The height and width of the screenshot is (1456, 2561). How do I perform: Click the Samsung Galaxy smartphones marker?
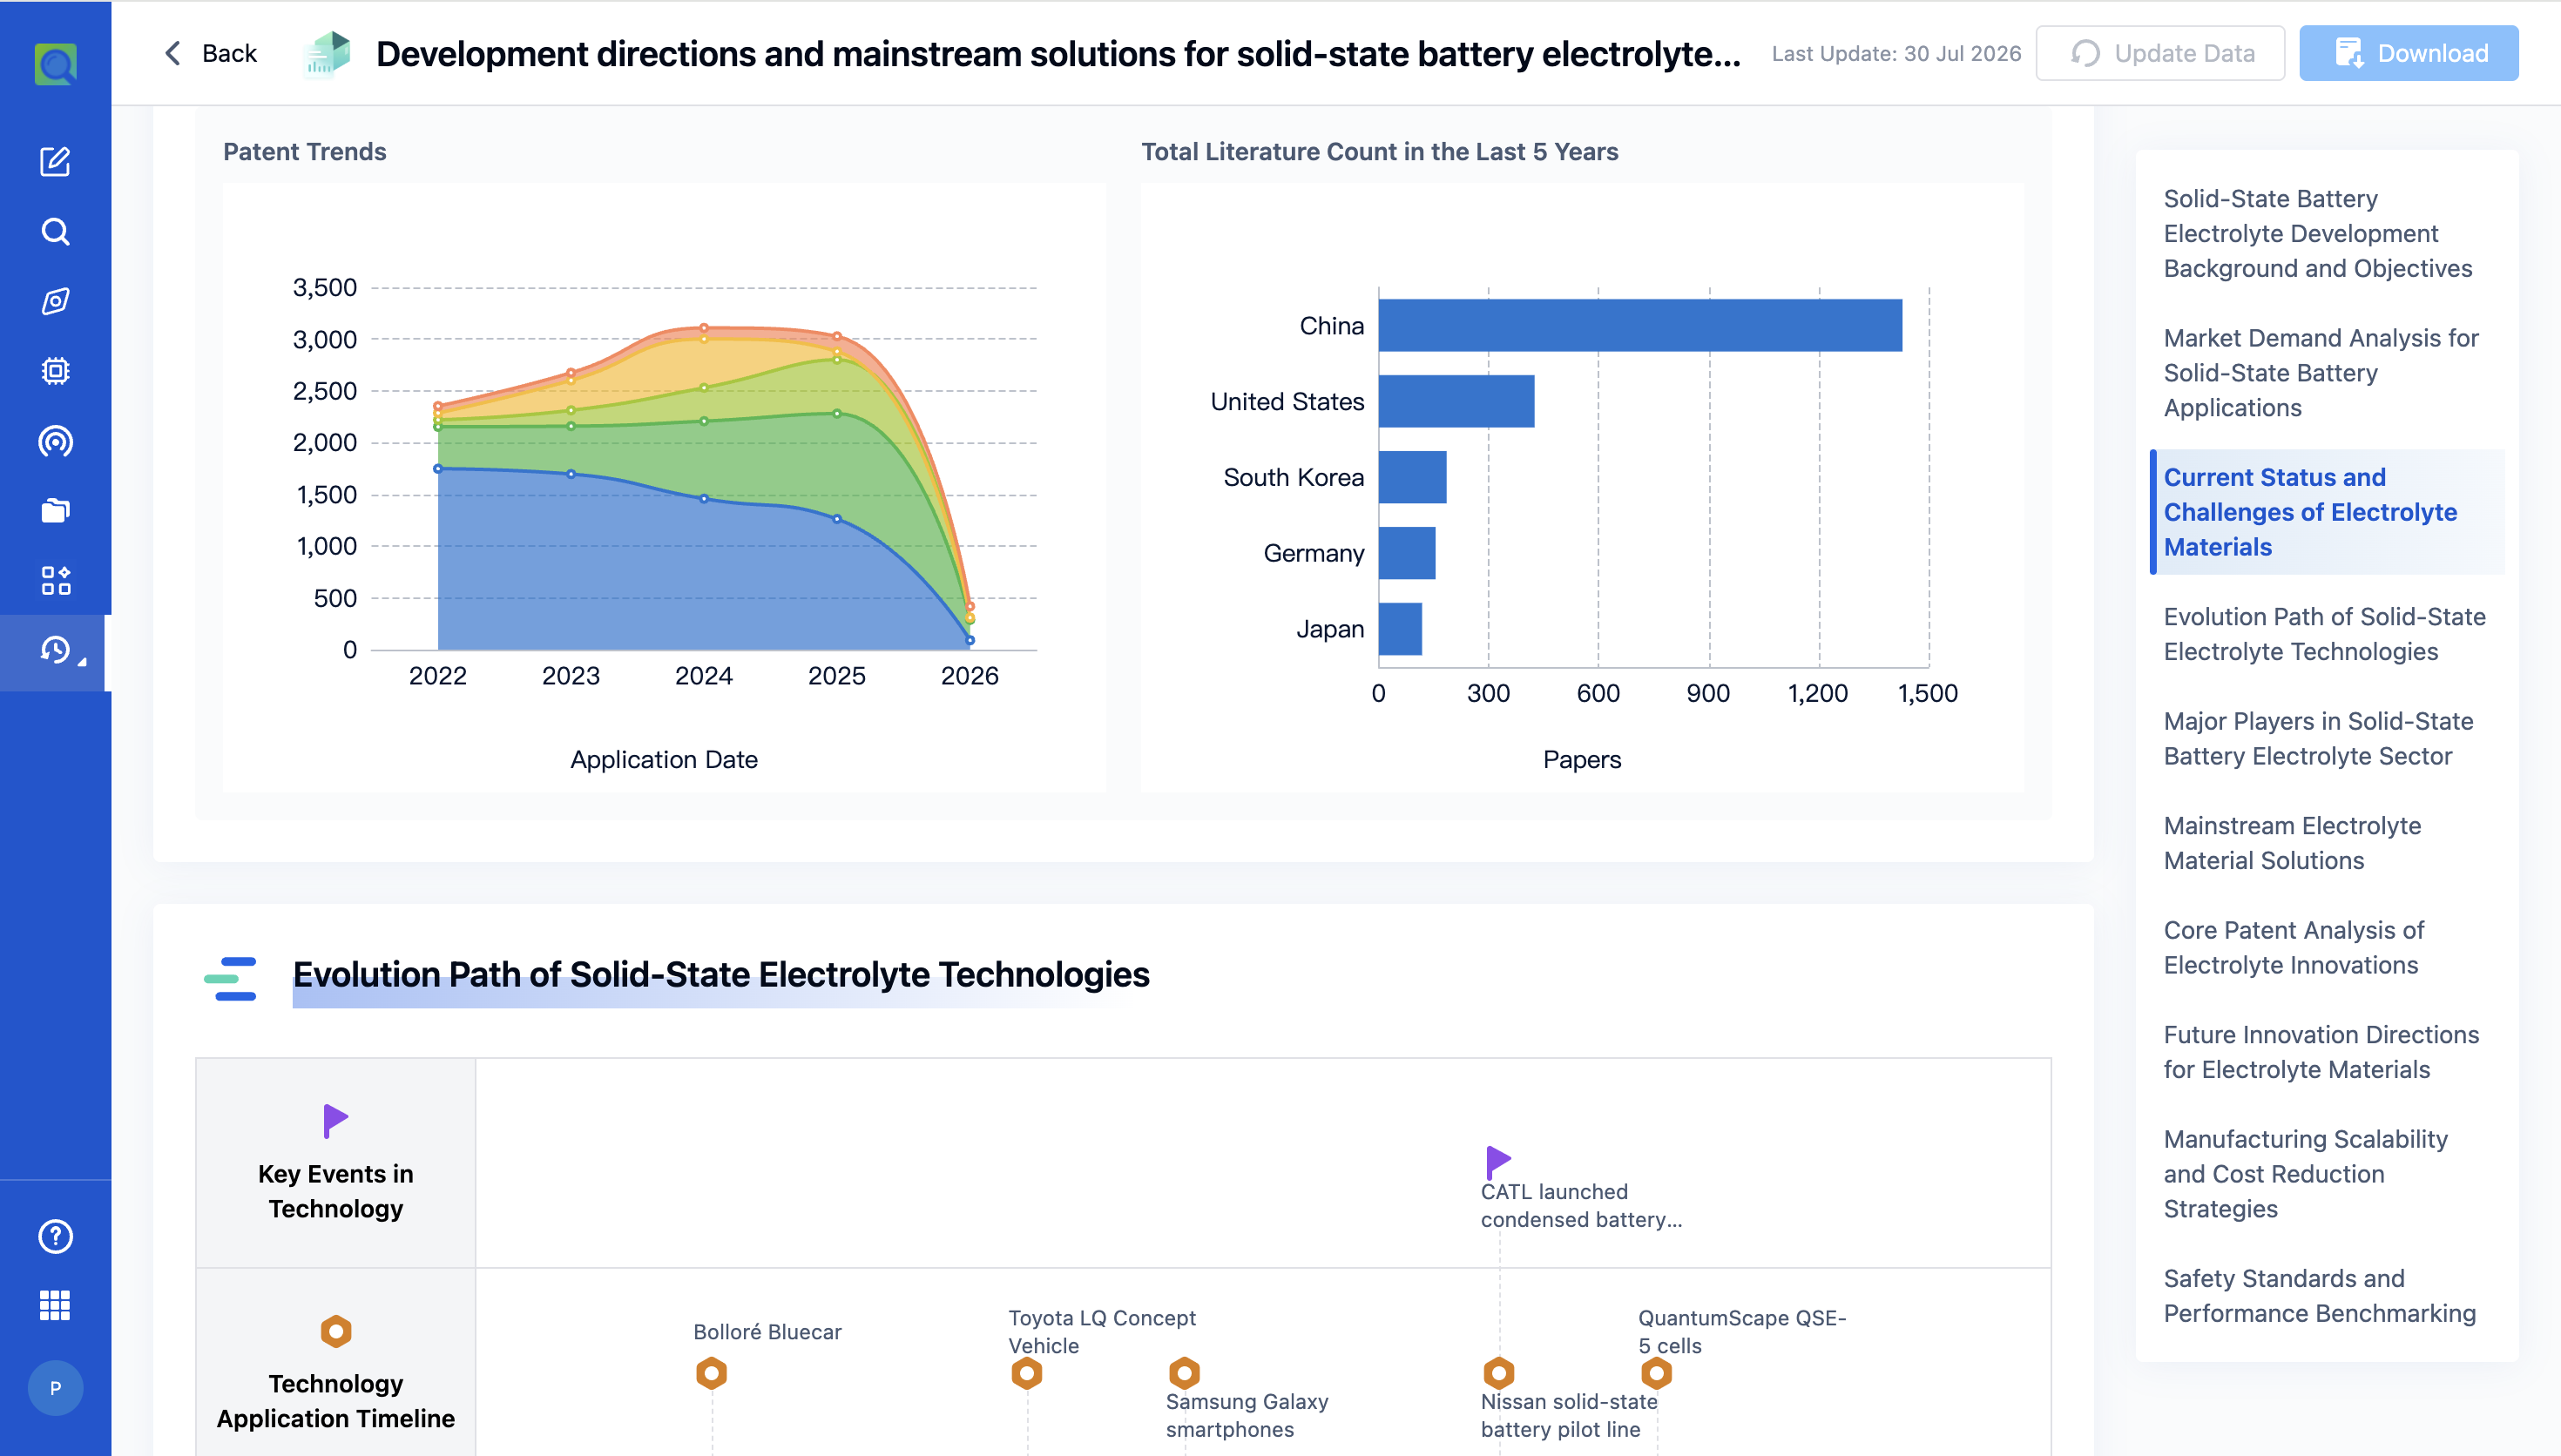pyautogui.click(x=1184, y=1373)
